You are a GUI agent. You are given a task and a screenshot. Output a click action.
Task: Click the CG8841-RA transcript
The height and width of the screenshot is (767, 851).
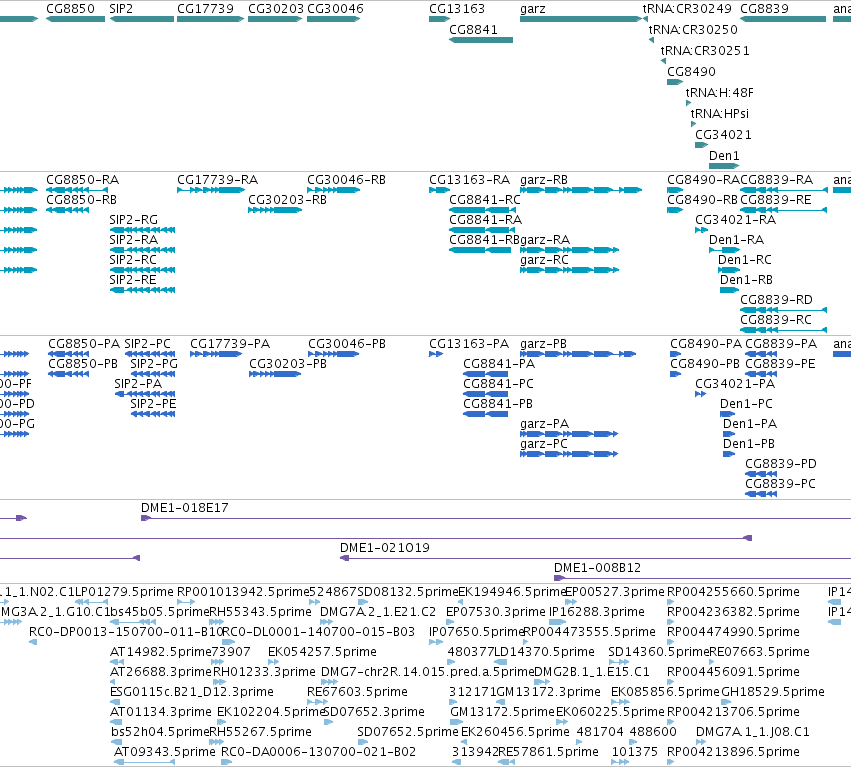(x=482, y=230)
